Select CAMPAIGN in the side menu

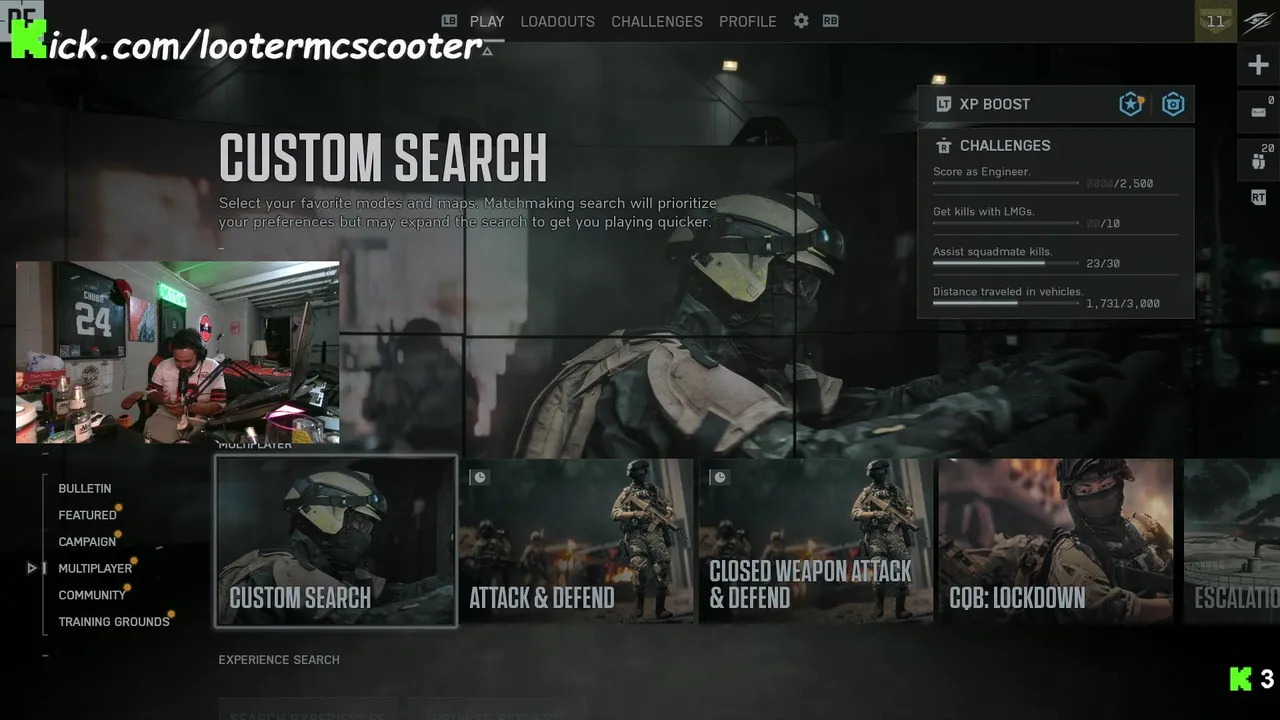tap(87, 541)
